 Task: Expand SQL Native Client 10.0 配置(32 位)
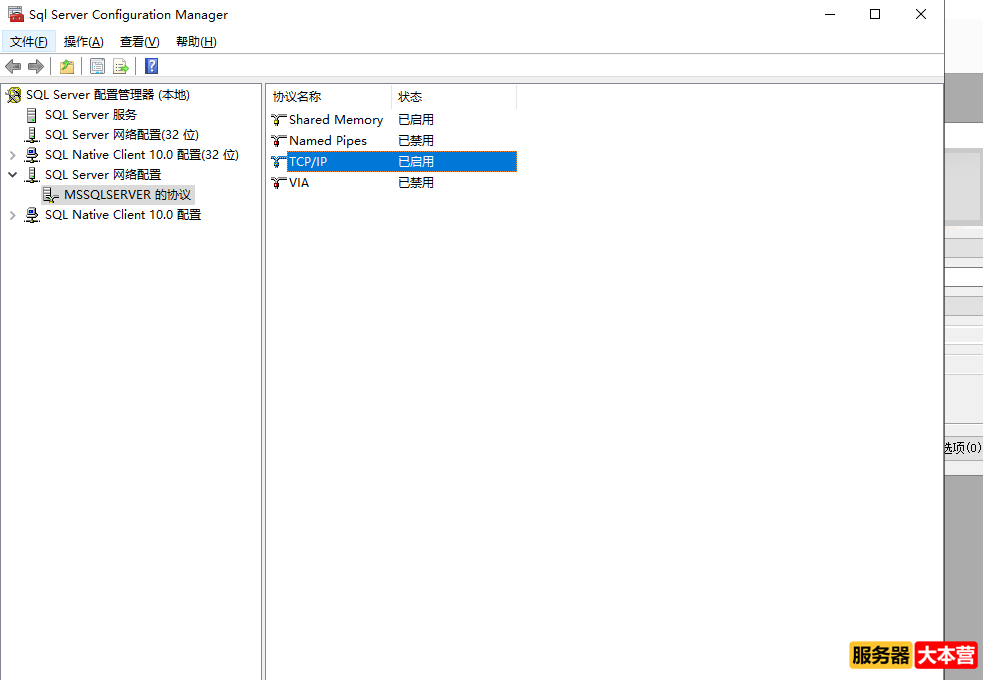tap(13, 154)
